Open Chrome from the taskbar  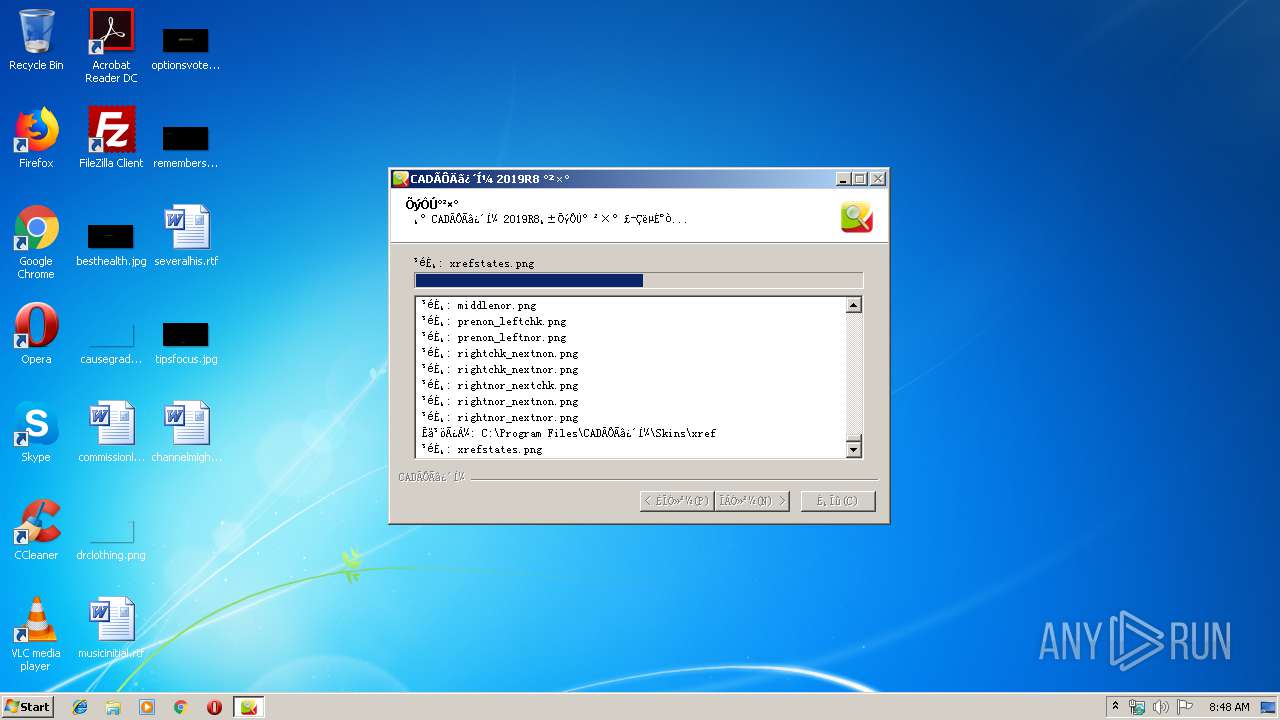pos(180,707)
